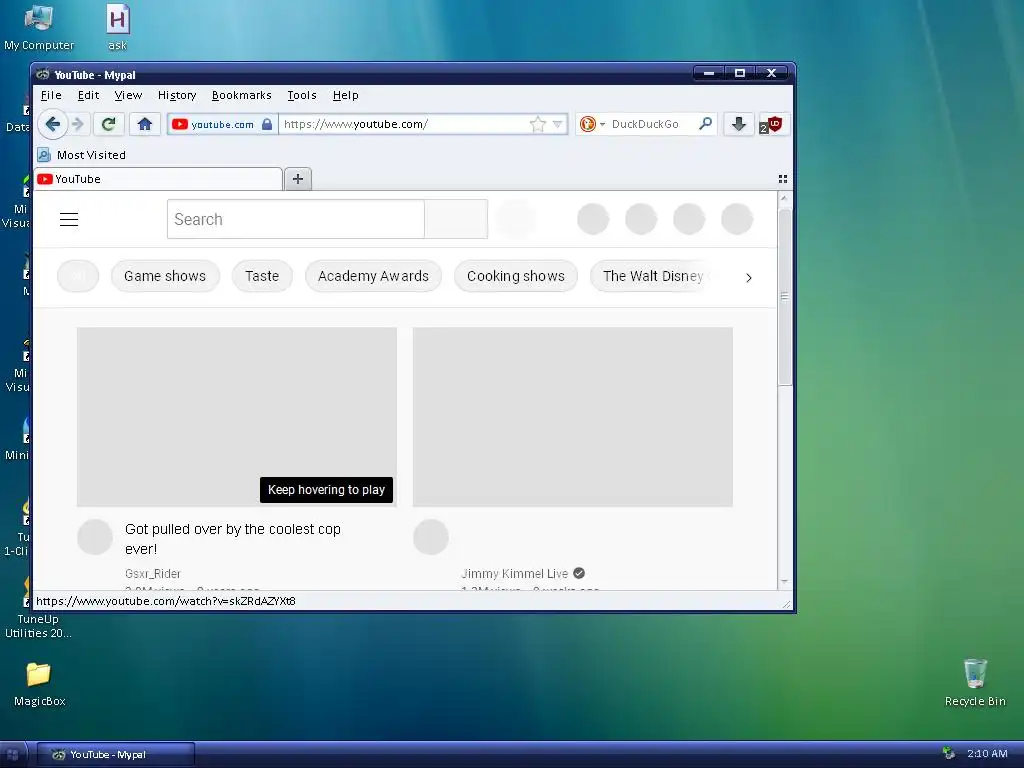Open the uBlock Origin shield icon
This screenshot has height=768, width=1024.
coord(772,124)
